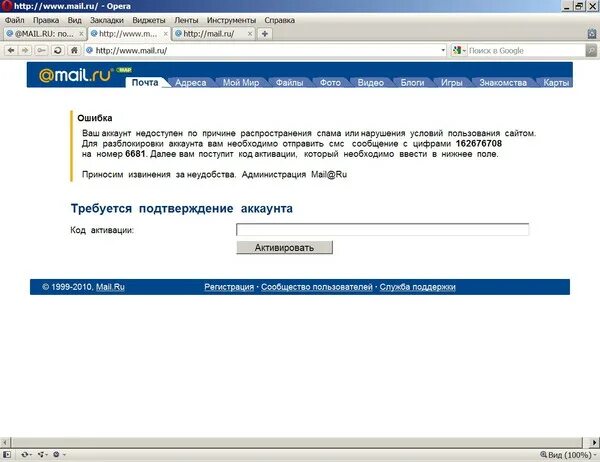This screenshot has height=462, width=600.
Task: Open the zoom level Вид (100%) dropdown
Action: 568,455
